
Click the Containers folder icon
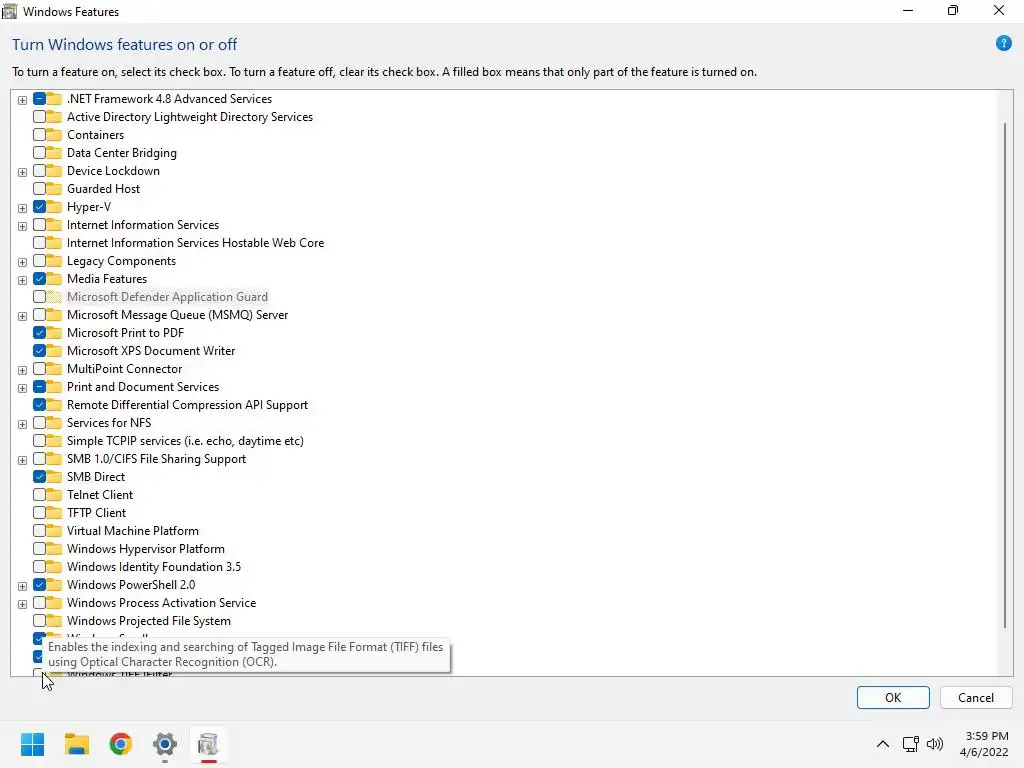click(54, 135)
